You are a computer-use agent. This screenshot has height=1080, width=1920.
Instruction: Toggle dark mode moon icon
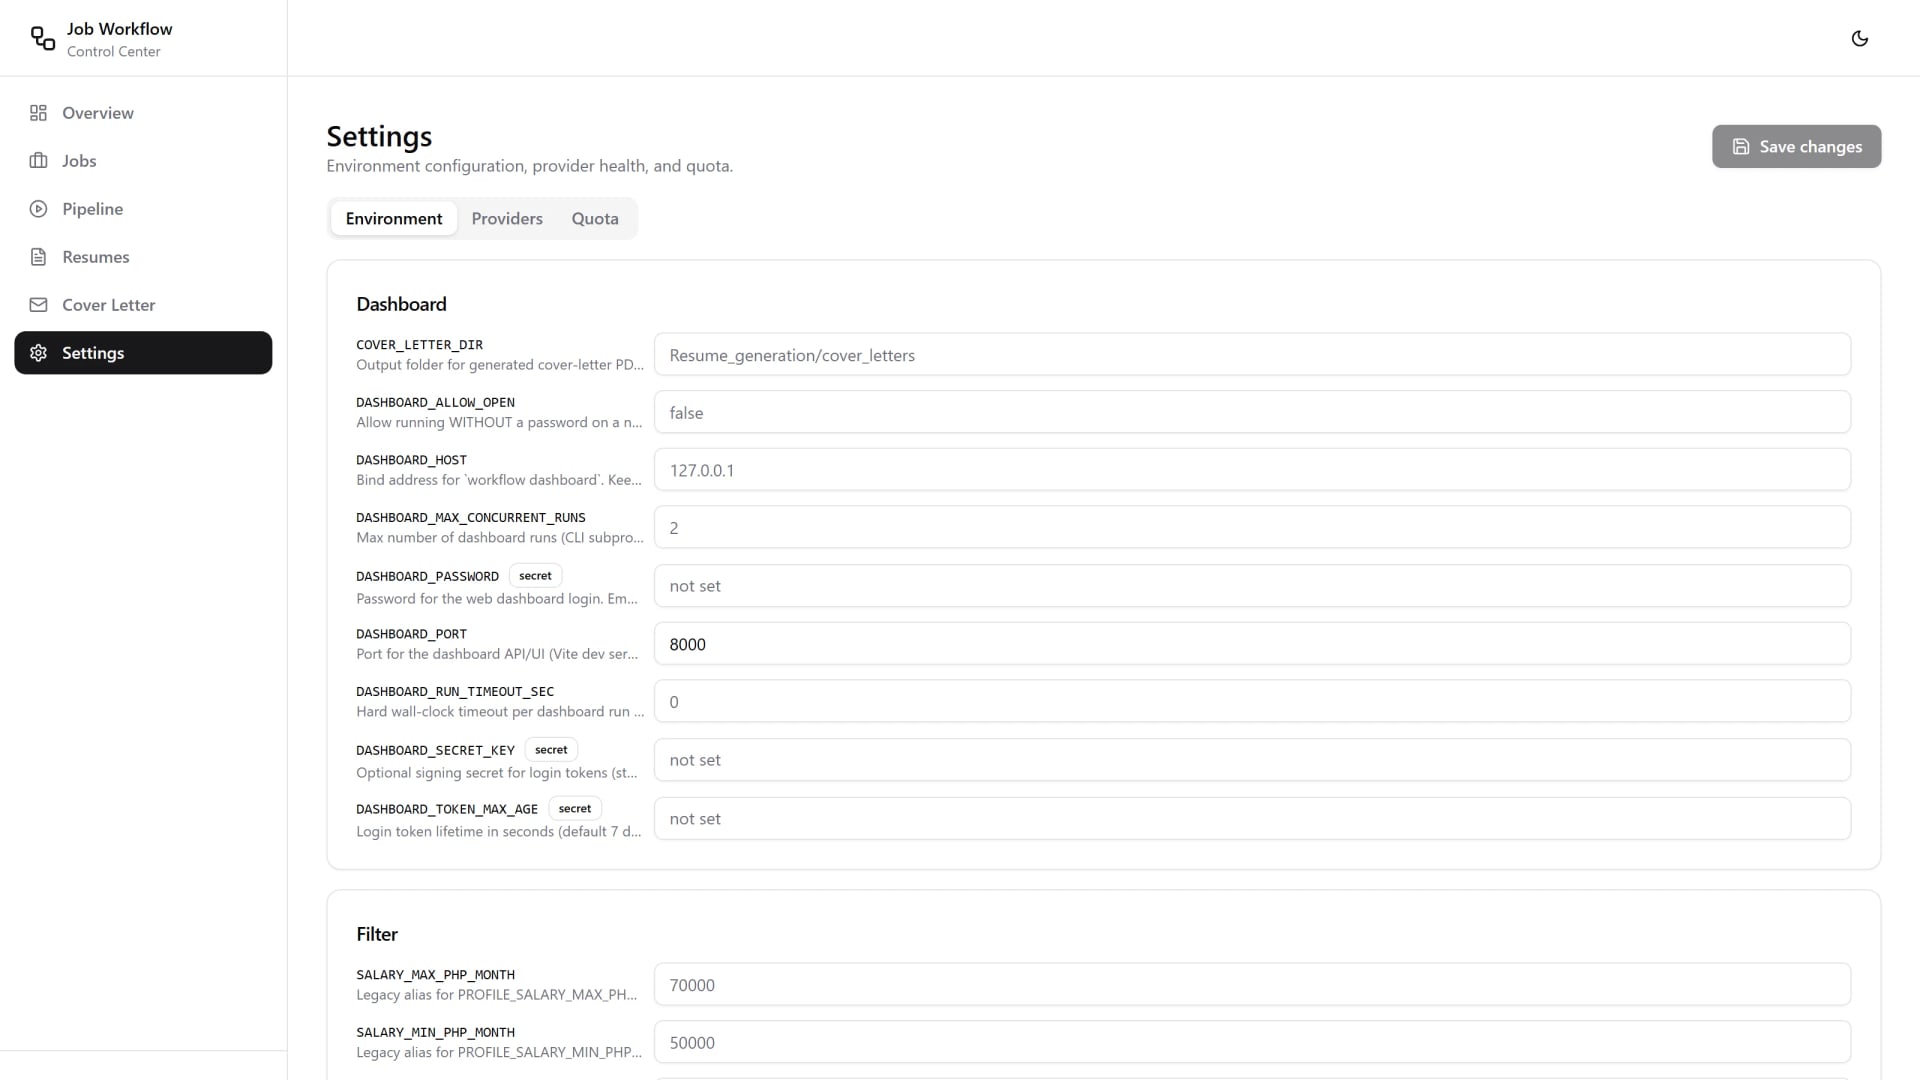(1860, 38)
